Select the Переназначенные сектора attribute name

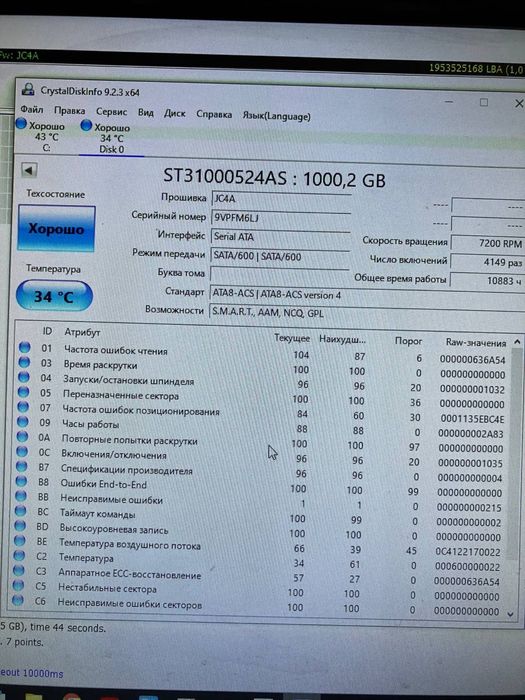click(121, 395)
